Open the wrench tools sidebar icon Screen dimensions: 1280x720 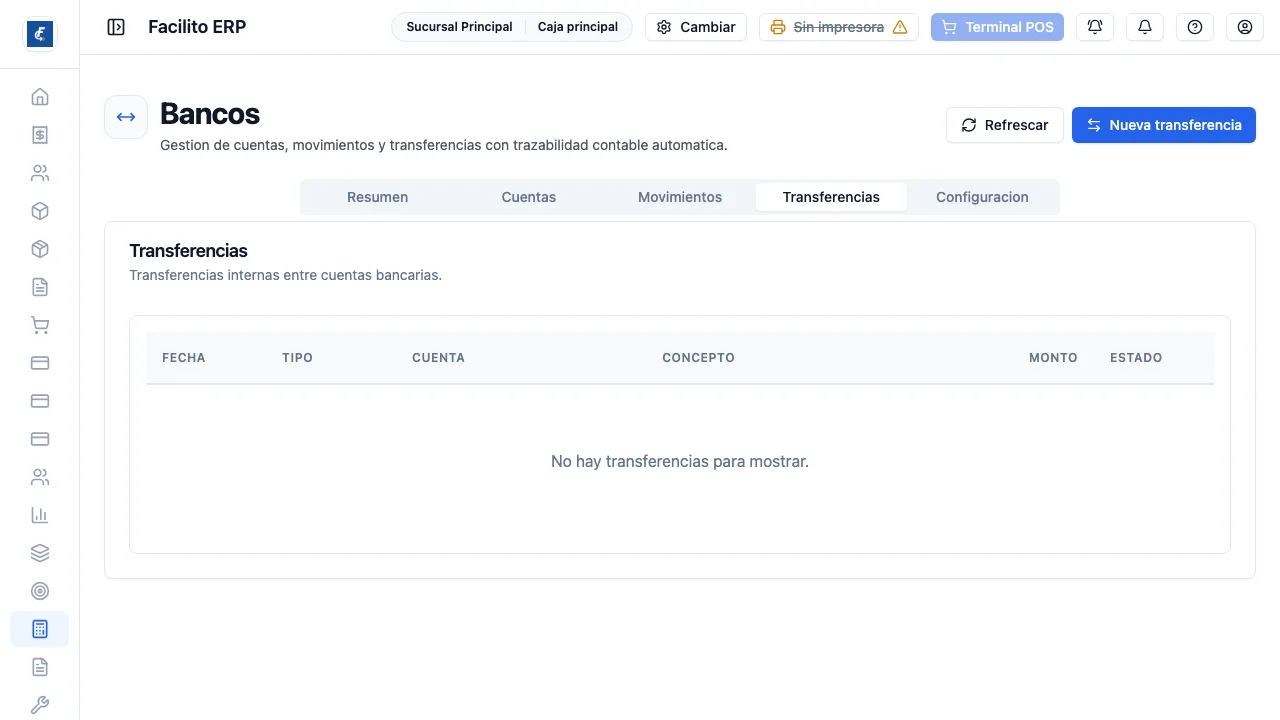tap(40, 705)
